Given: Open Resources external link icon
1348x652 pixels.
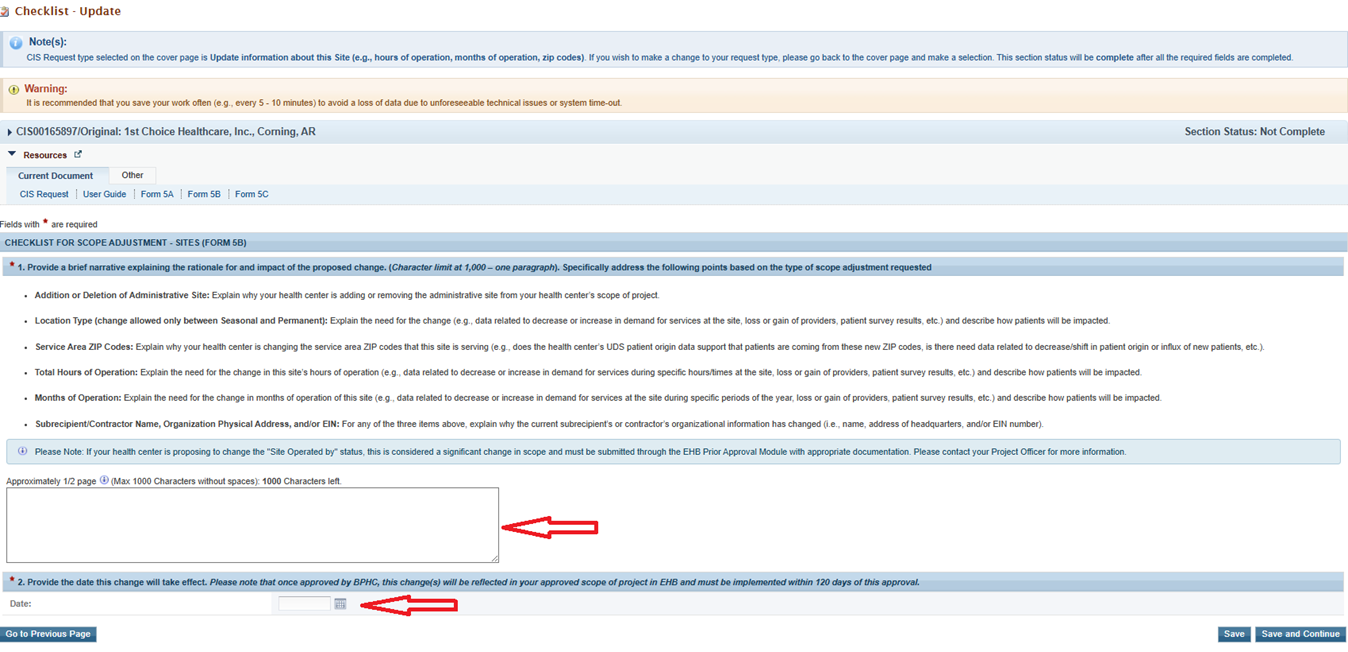Looking at the screenshot, I should [x=78, y=154].
